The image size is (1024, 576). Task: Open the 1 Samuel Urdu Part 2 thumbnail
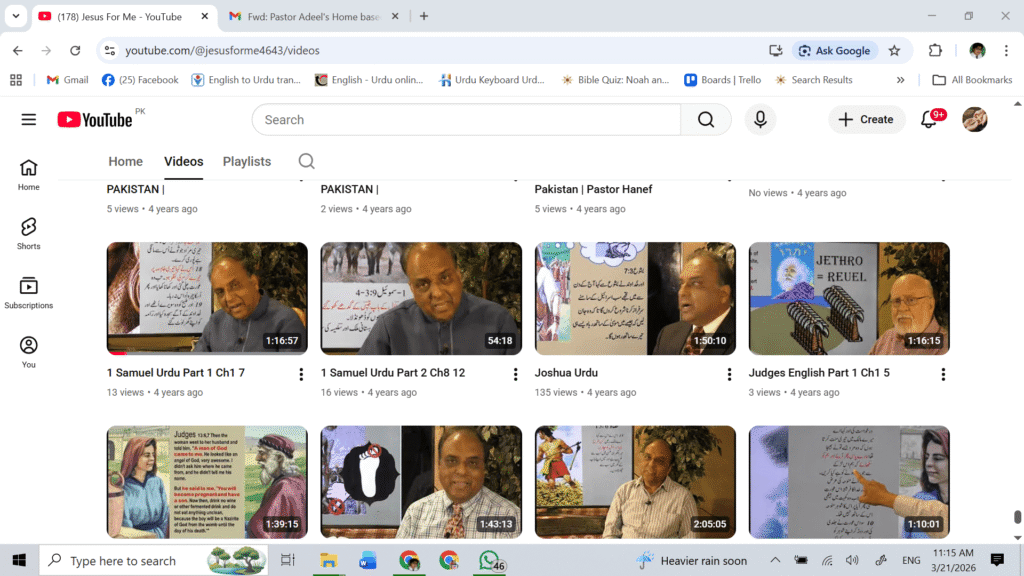click(x=421, y=298)
